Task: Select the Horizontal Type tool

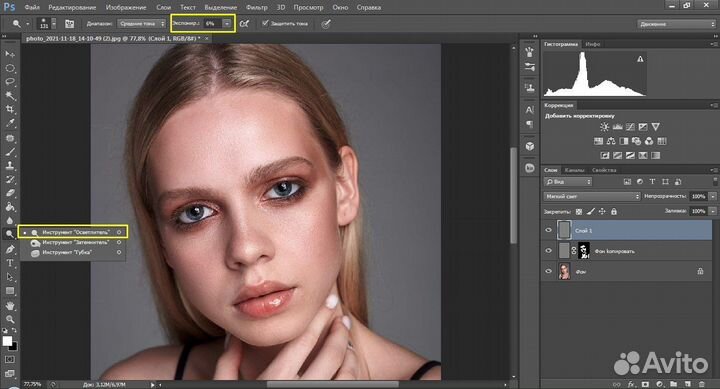Action: 10,263
